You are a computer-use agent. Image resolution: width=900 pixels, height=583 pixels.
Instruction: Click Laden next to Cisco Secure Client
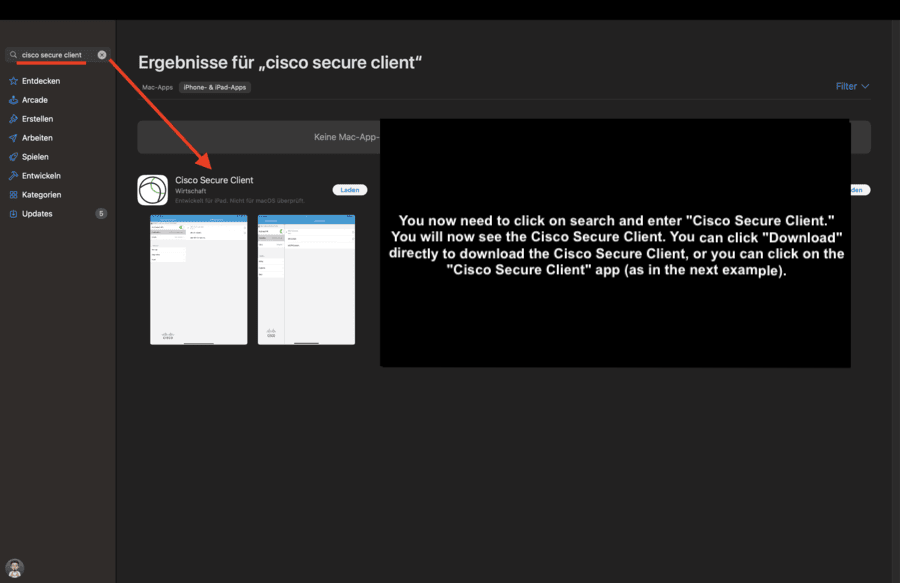click(x=350, y=190)
